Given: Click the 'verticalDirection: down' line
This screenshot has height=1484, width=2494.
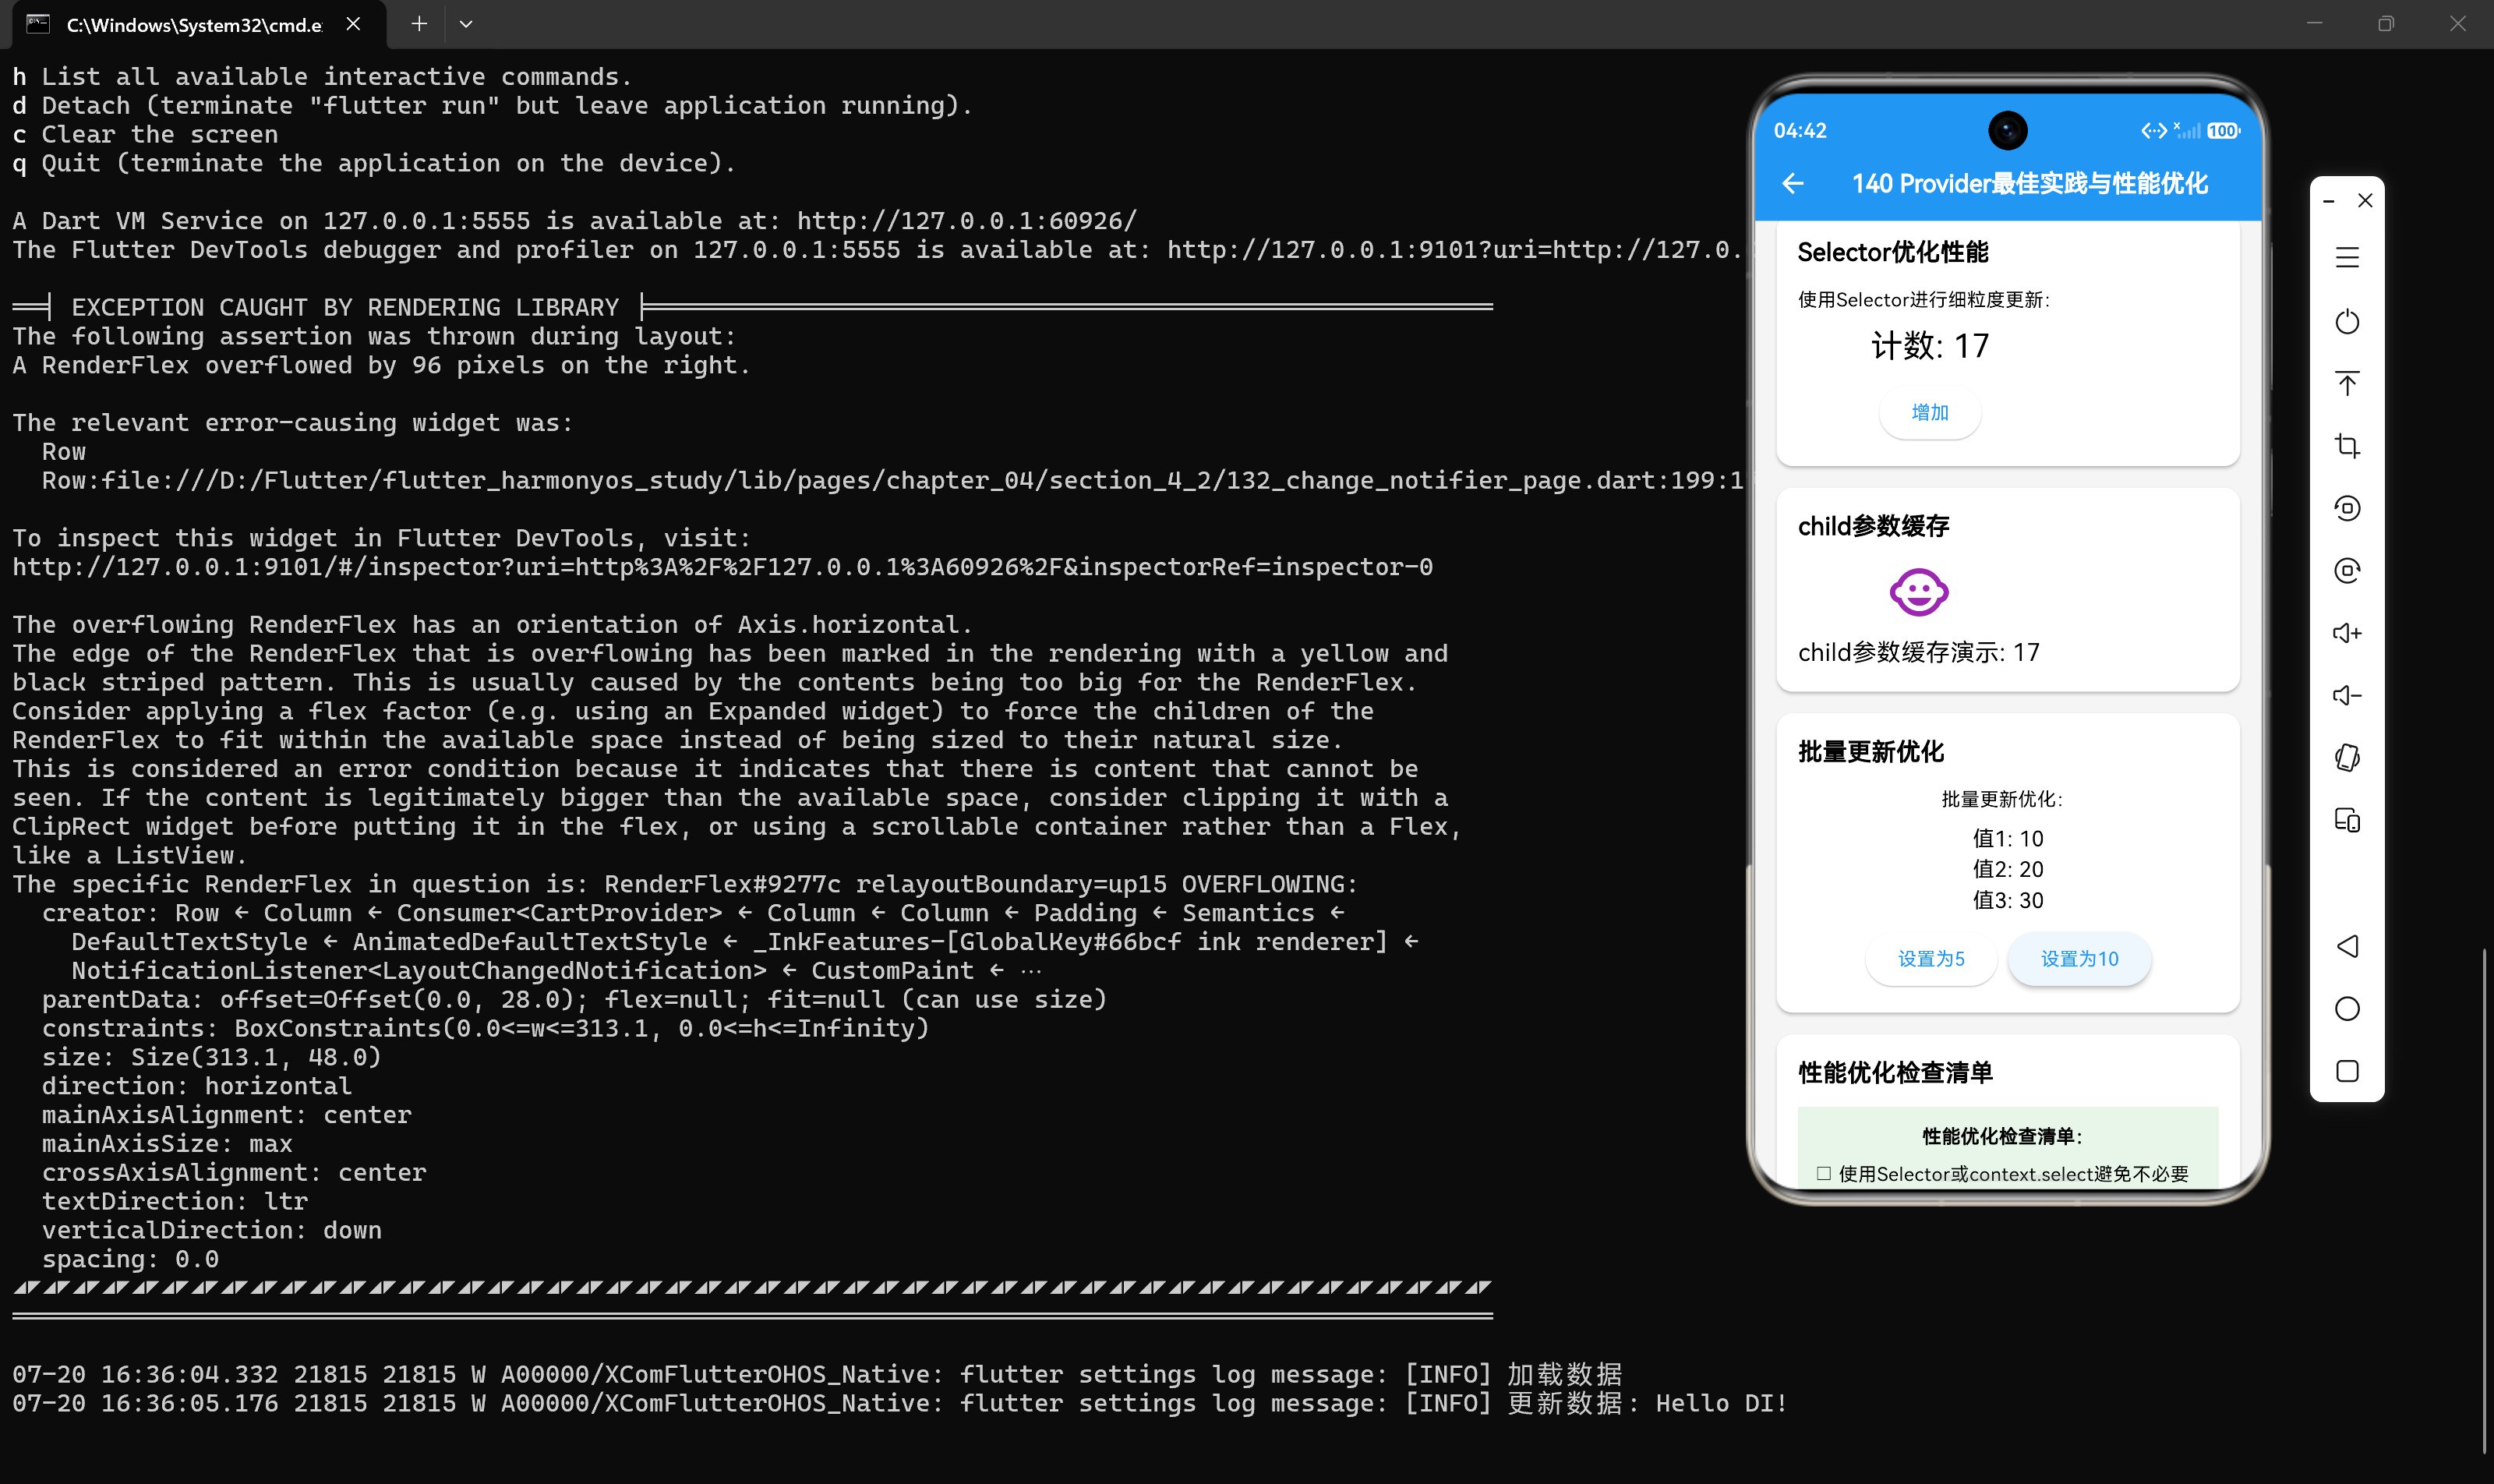Looking at the screenshot, I should (x=212, y=1230).
